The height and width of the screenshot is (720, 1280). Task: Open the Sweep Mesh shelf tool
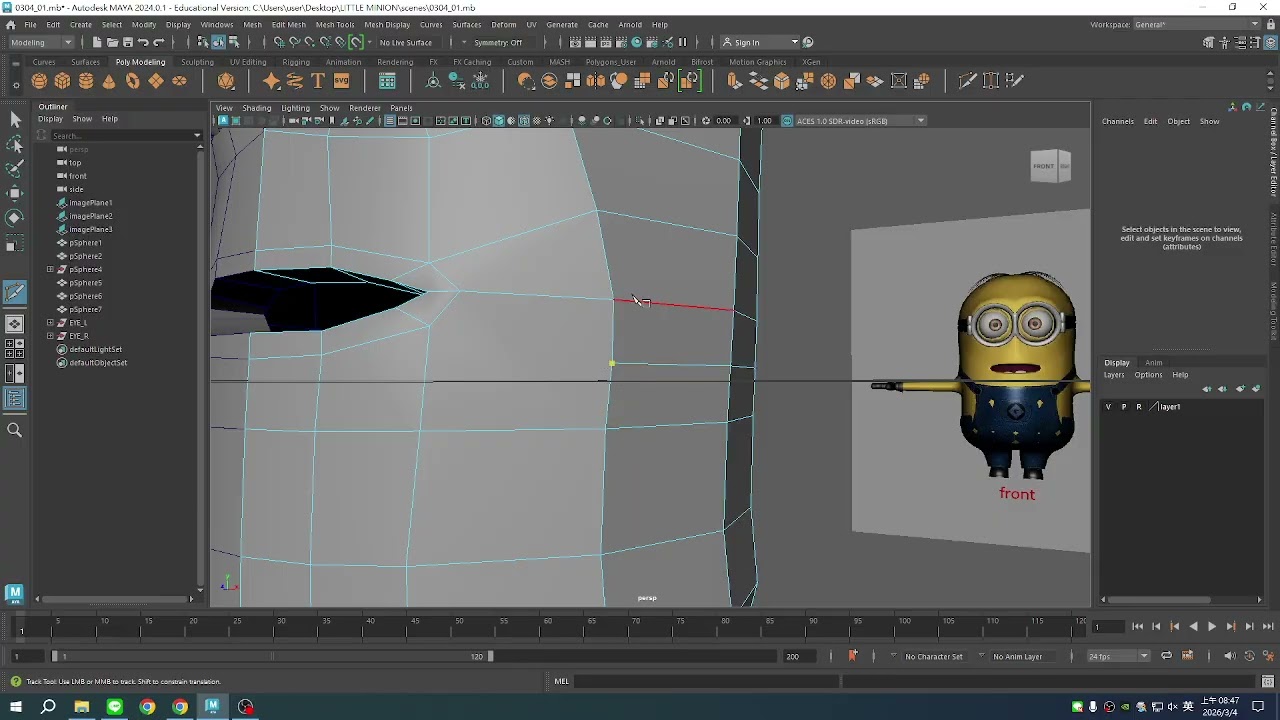coord(295,81)
